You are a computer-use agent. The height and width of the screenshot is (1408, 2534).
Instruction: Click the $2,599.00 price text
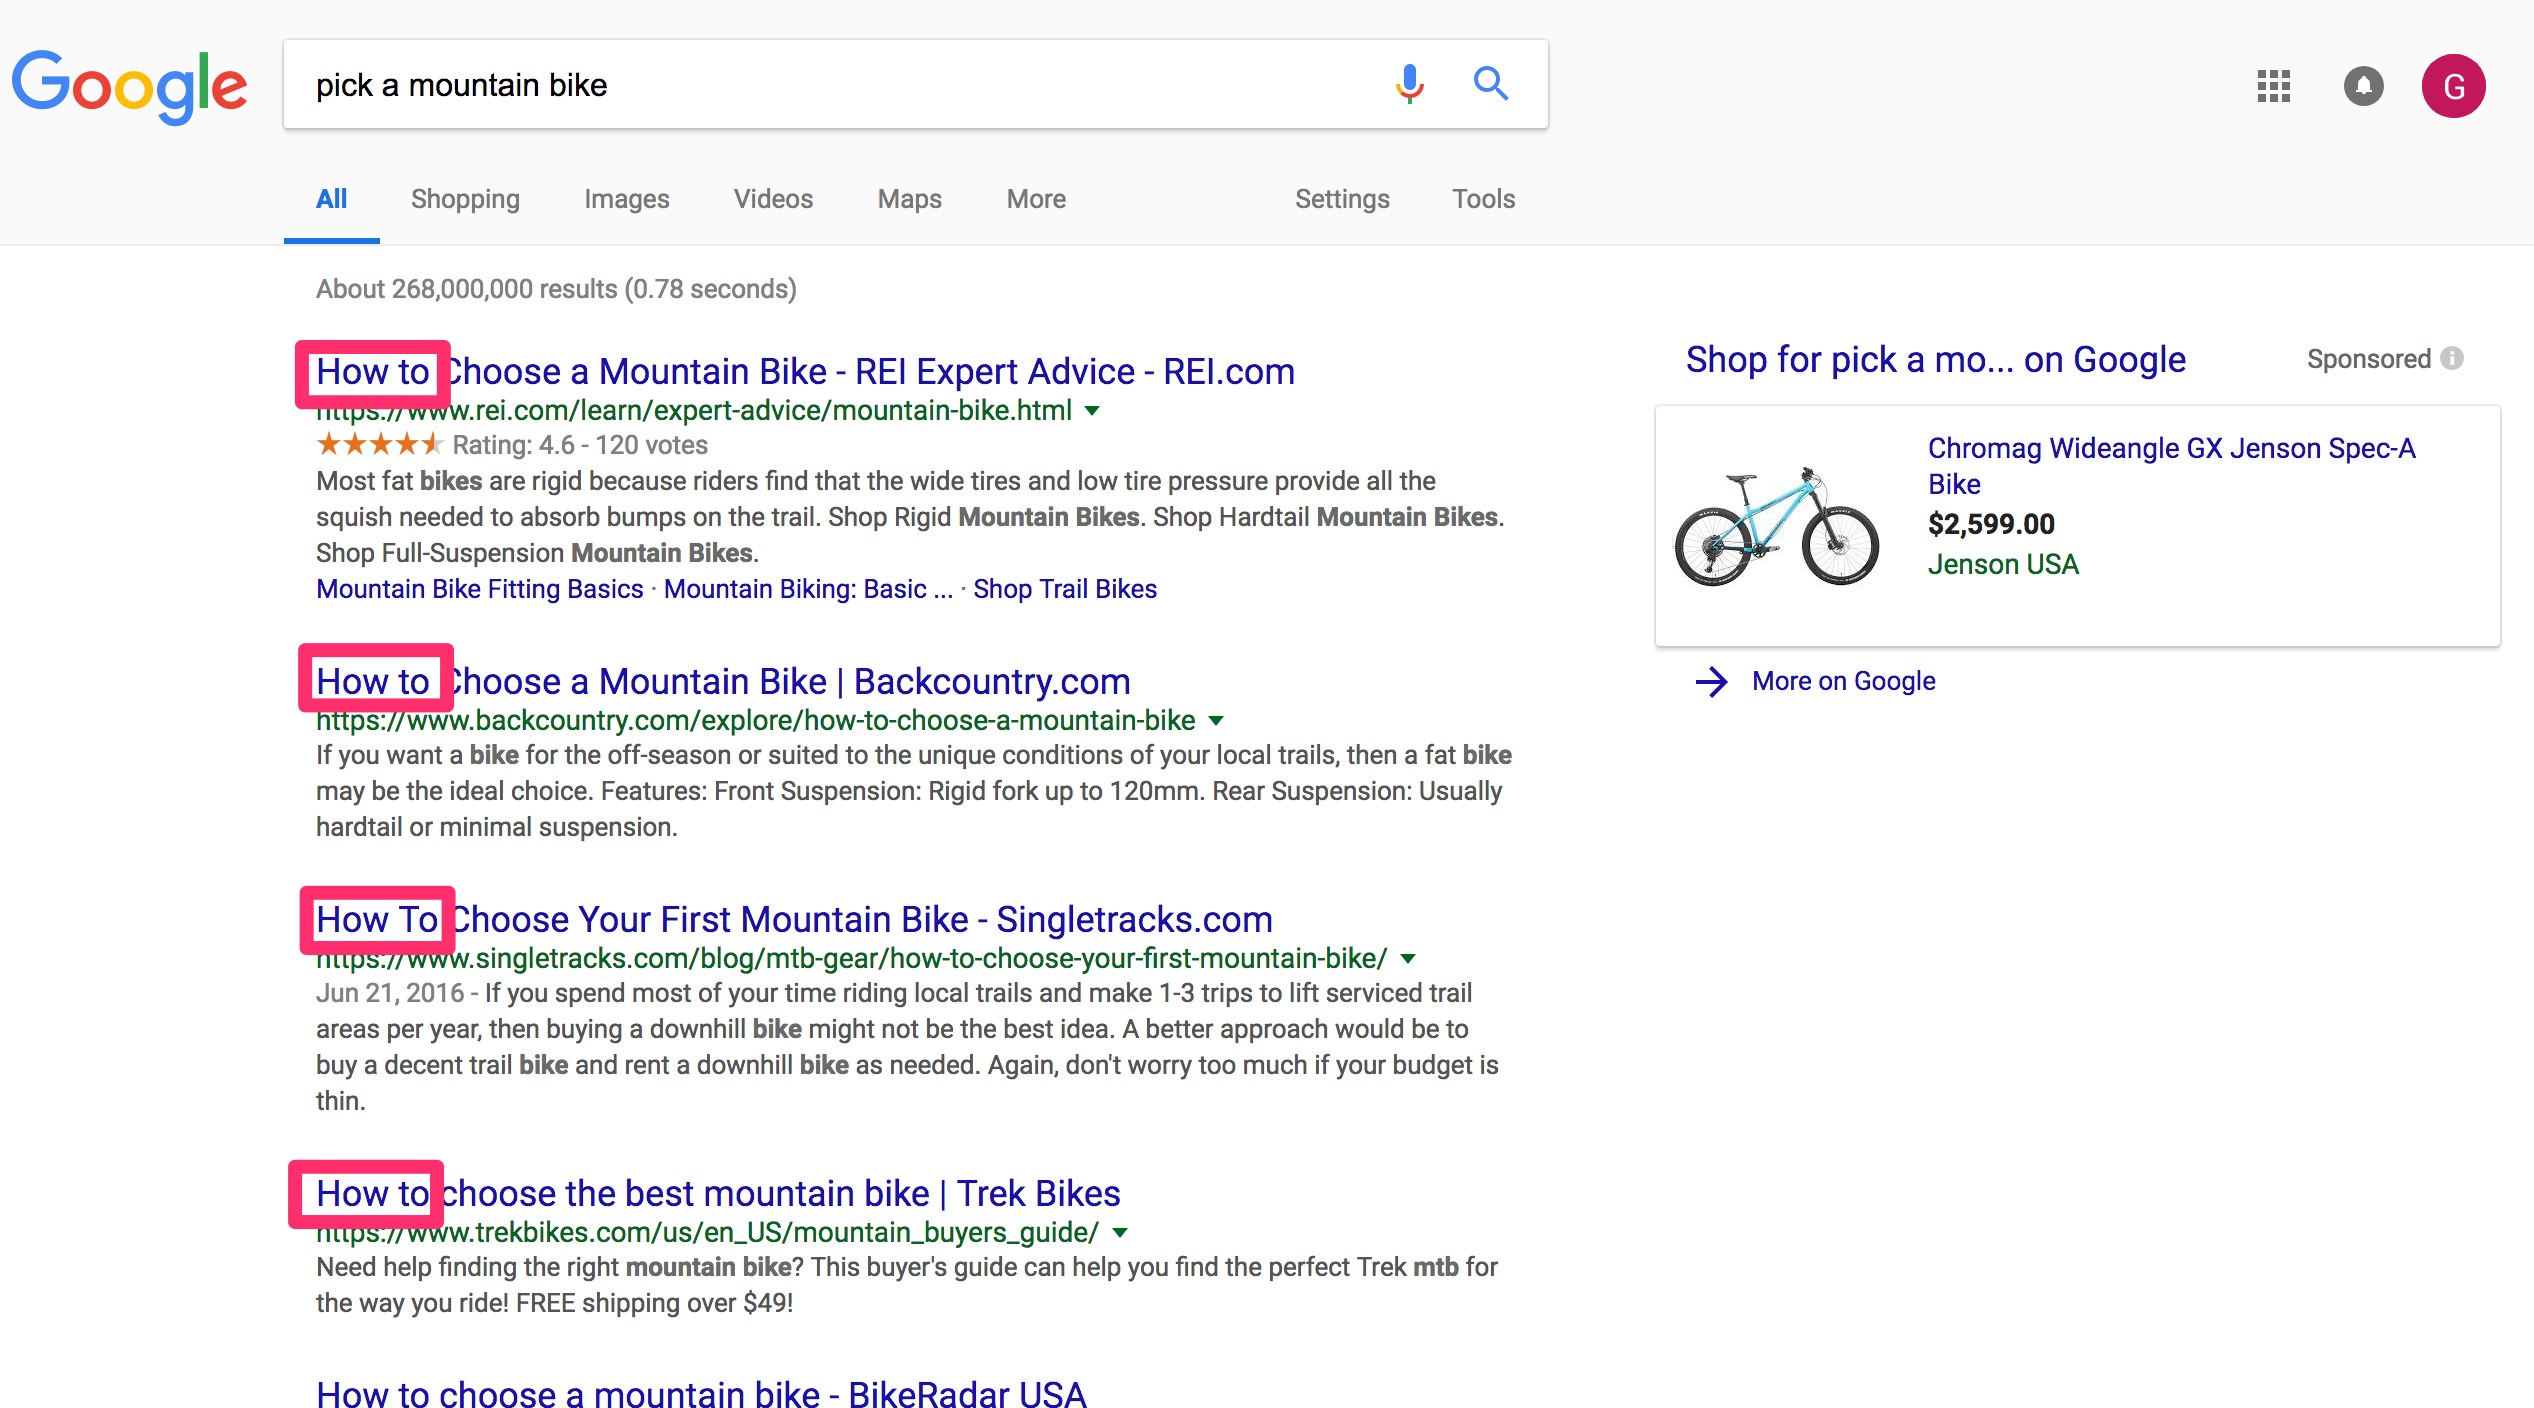(1991, 524)
